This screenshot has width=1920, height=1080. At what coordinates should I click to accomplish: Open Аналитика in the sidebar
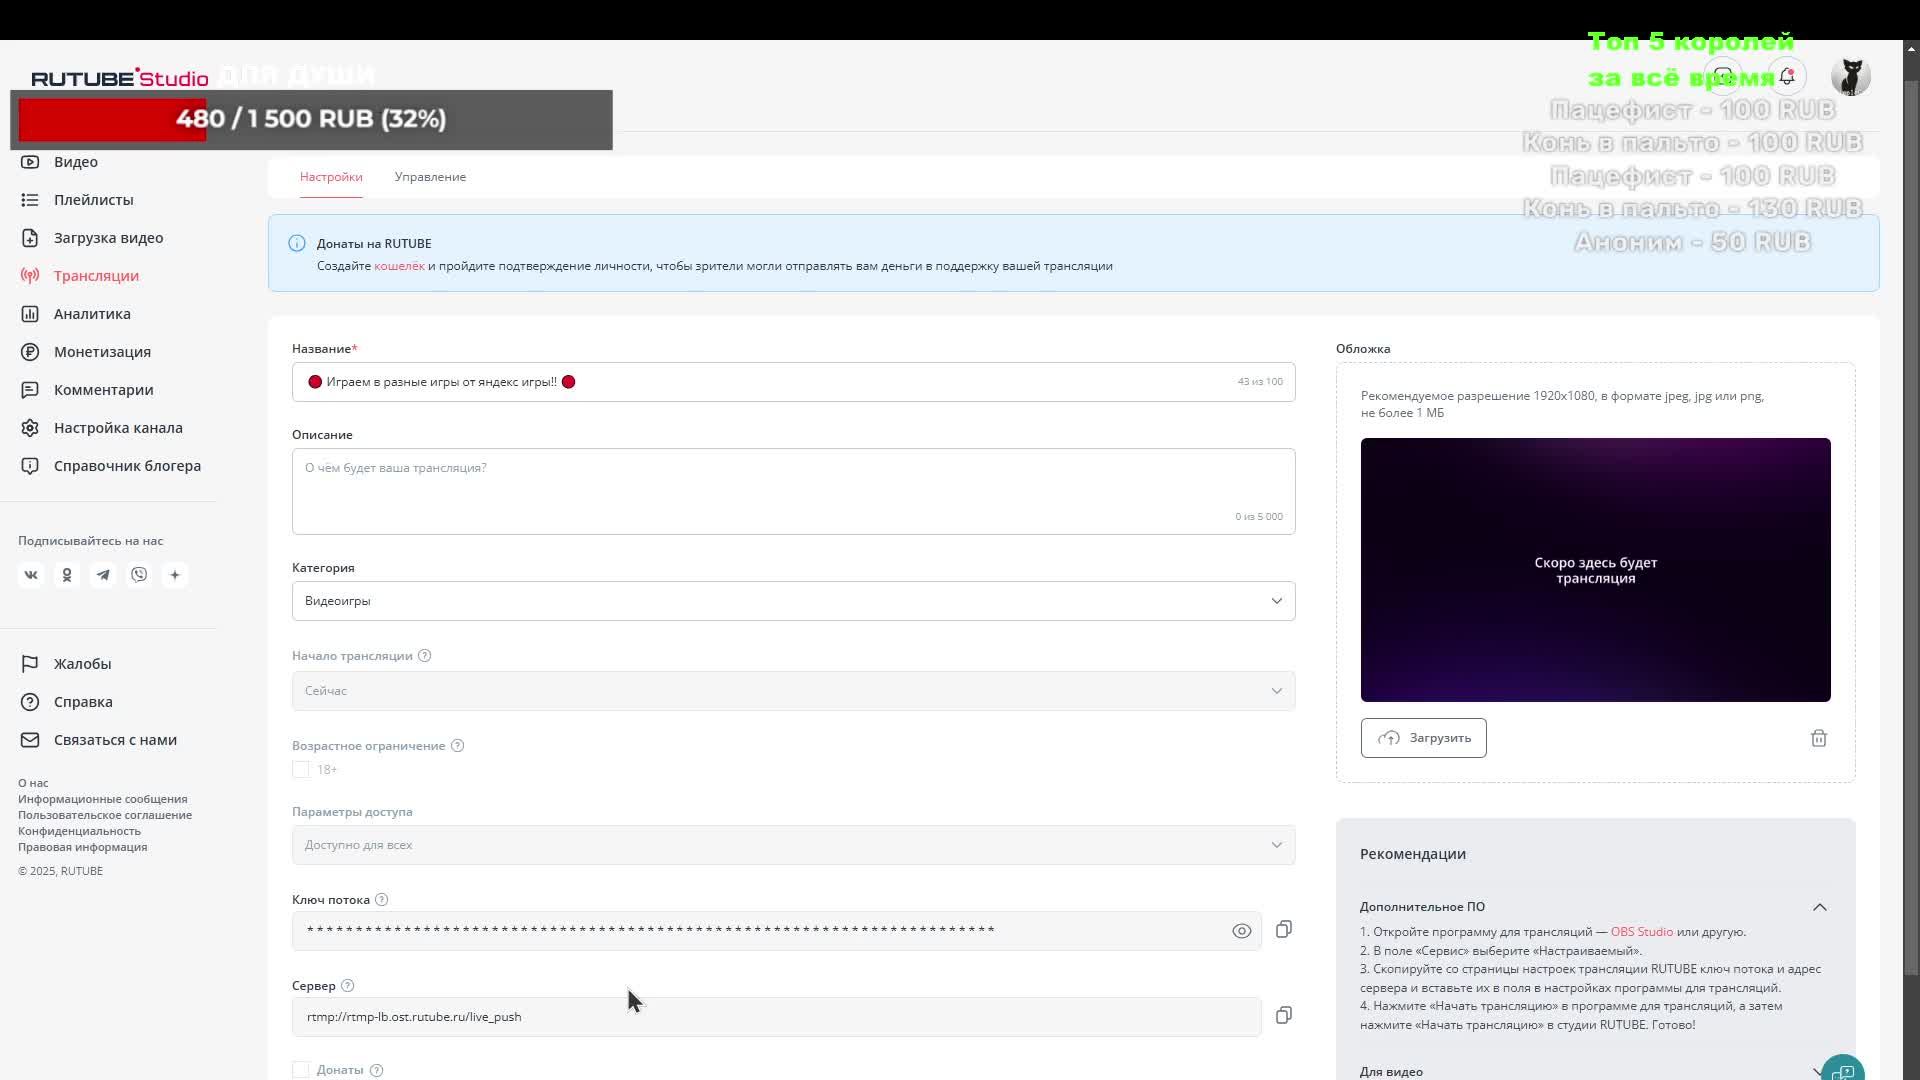pyautogui.click(x=92, y=314)
